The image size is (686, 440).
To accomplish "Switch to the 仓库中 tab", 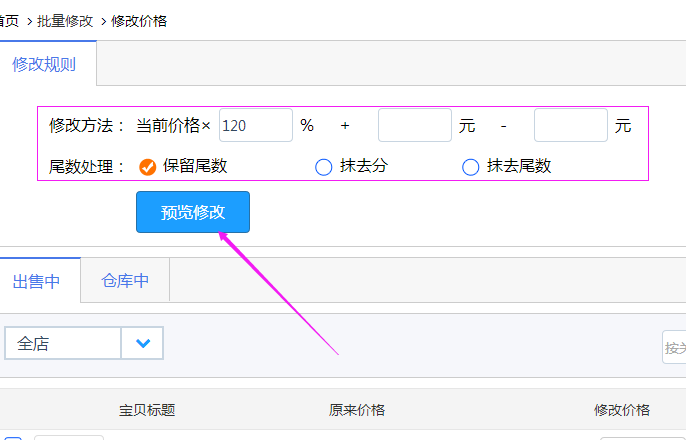I will tap(125, 281).
